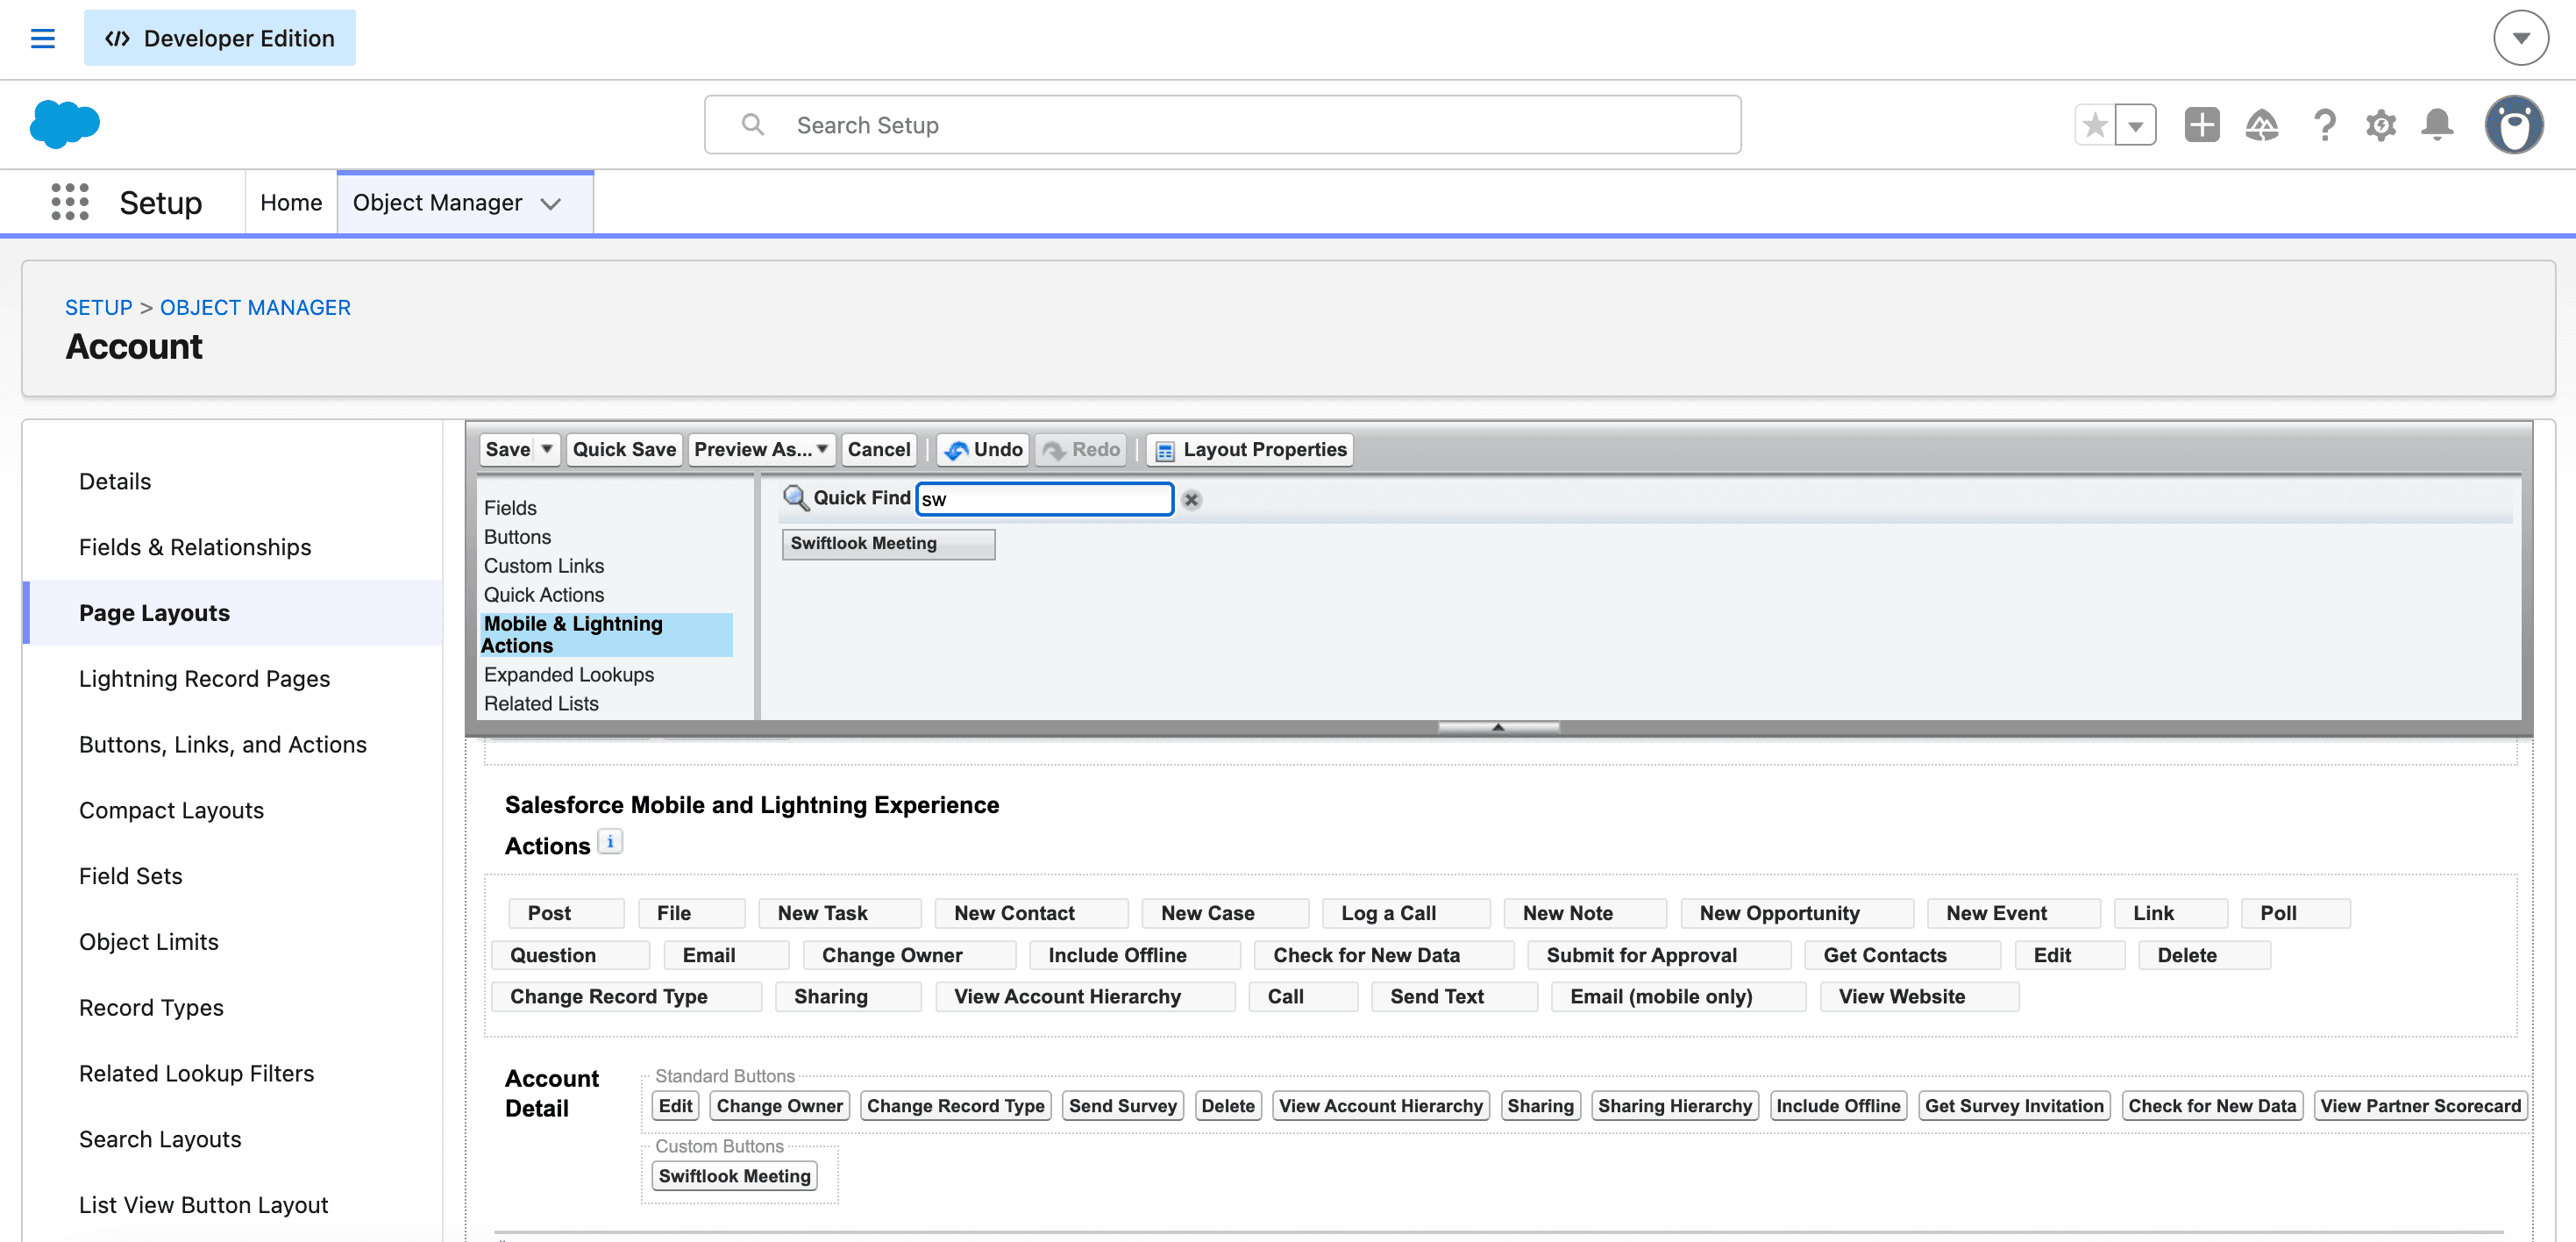2576x1242 pixels.
Task: Select Swiftlook Meeting item in the palette
Action: (x=888, y=544)
